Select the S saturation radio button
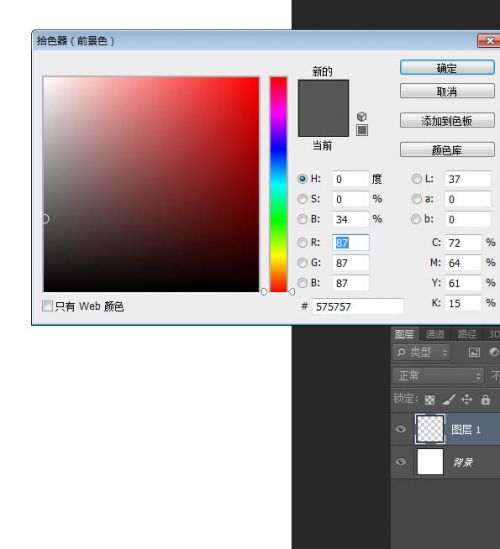500x549 pixels. point(302,199)
